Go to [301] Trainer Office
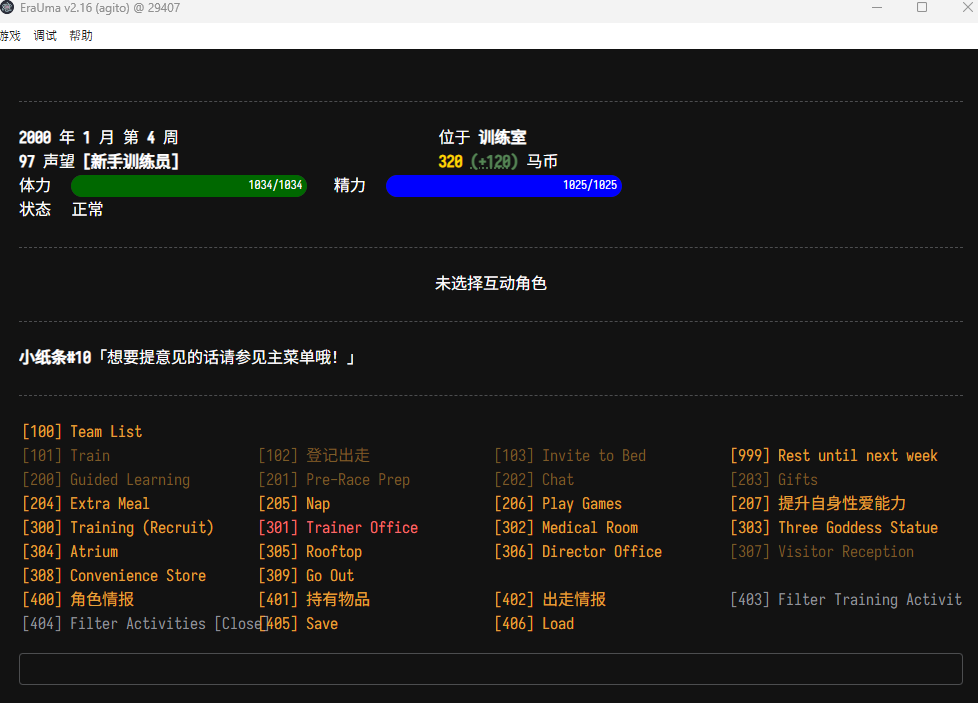The image size is (978, 703). tap(338, 528)
